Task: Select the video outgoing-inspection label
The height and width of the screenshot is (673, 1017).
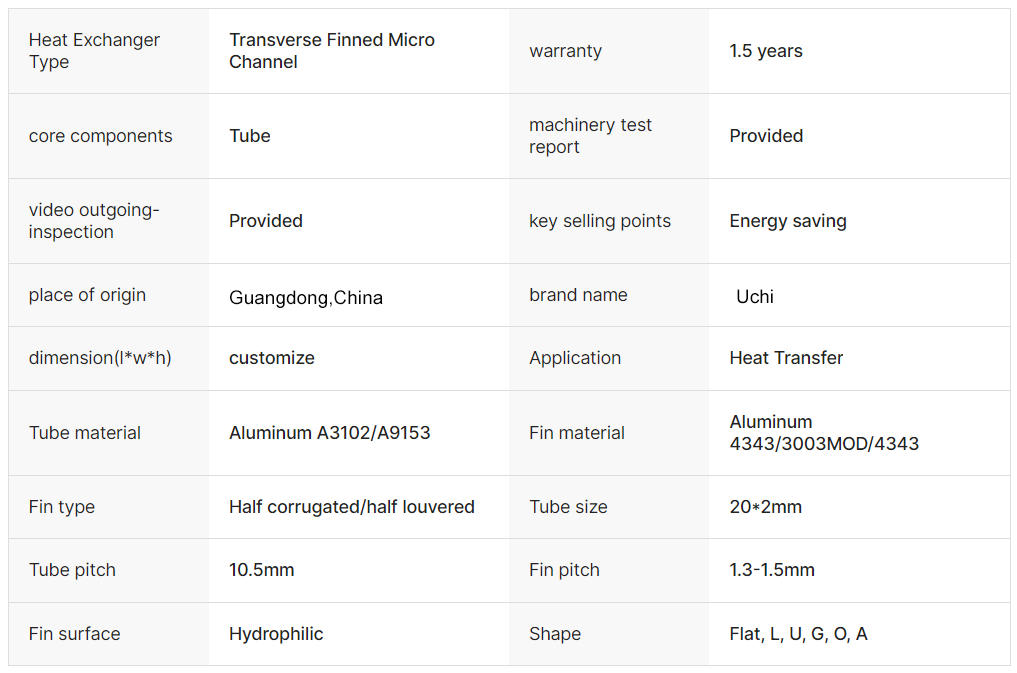Action: (93, 221)
